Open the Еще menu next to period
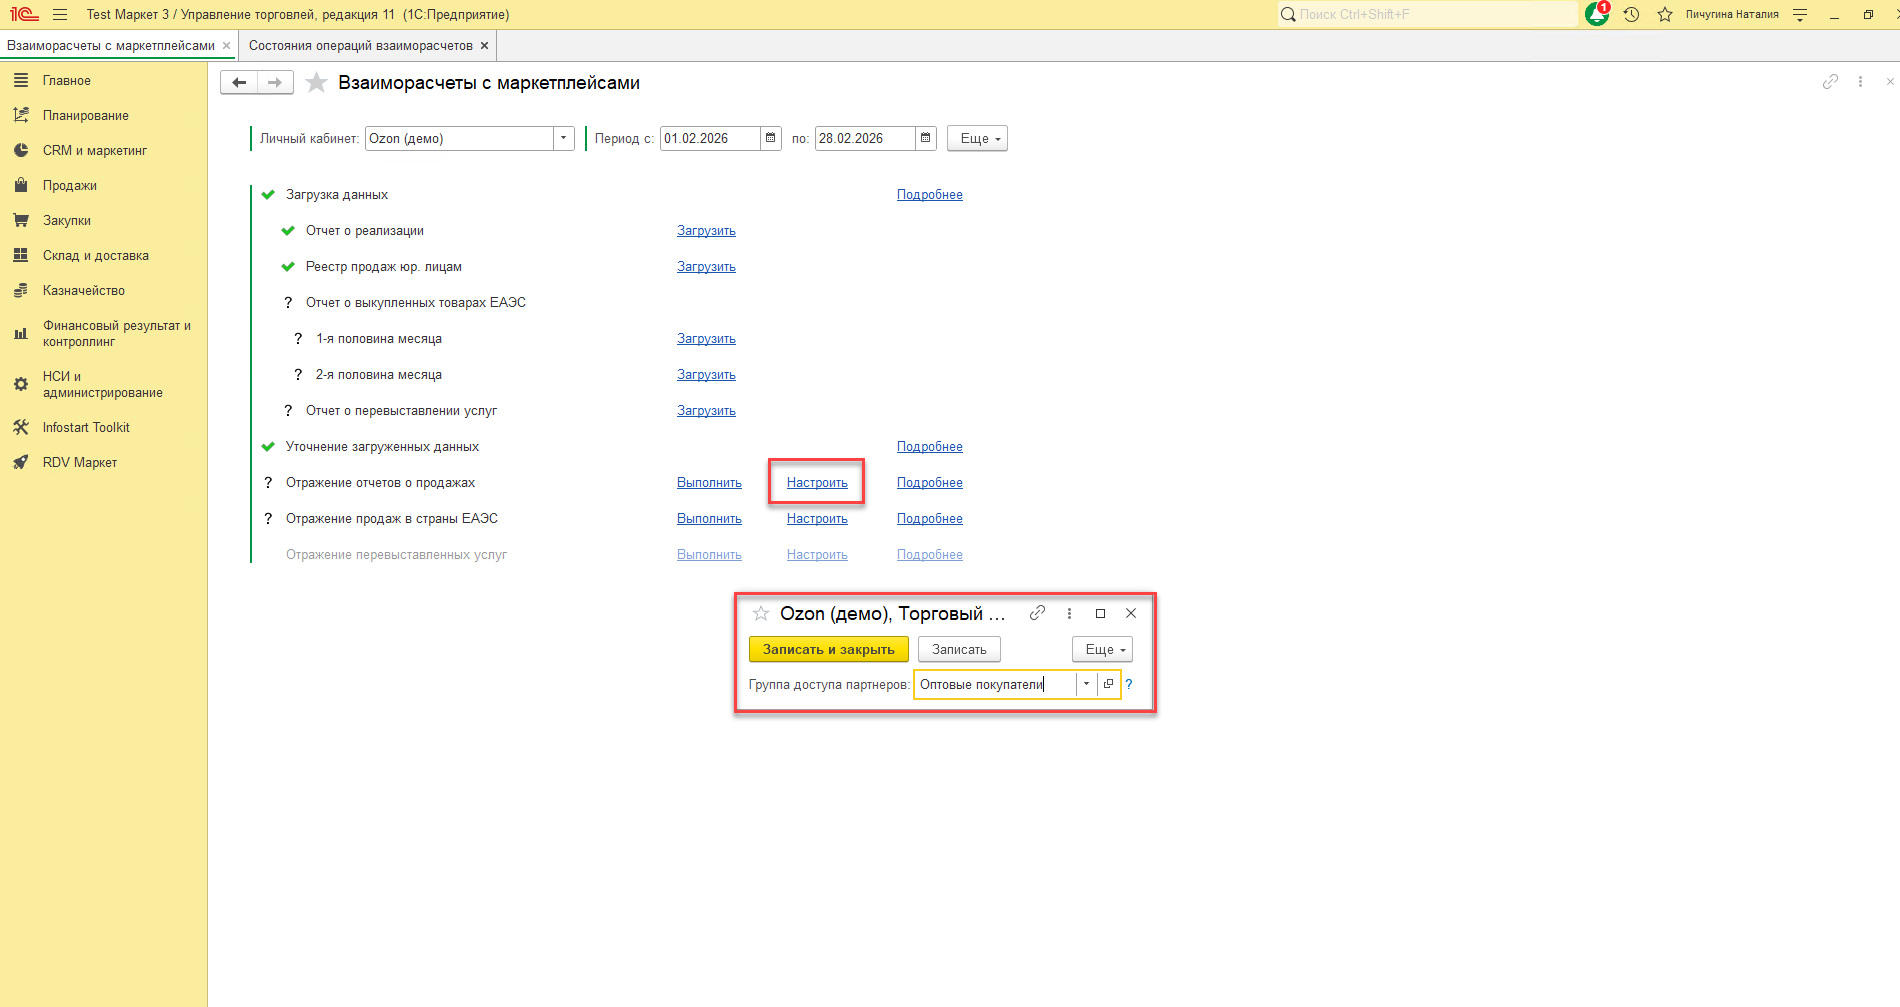This screenshot has height=1007, width=1900. click(977, 139)
